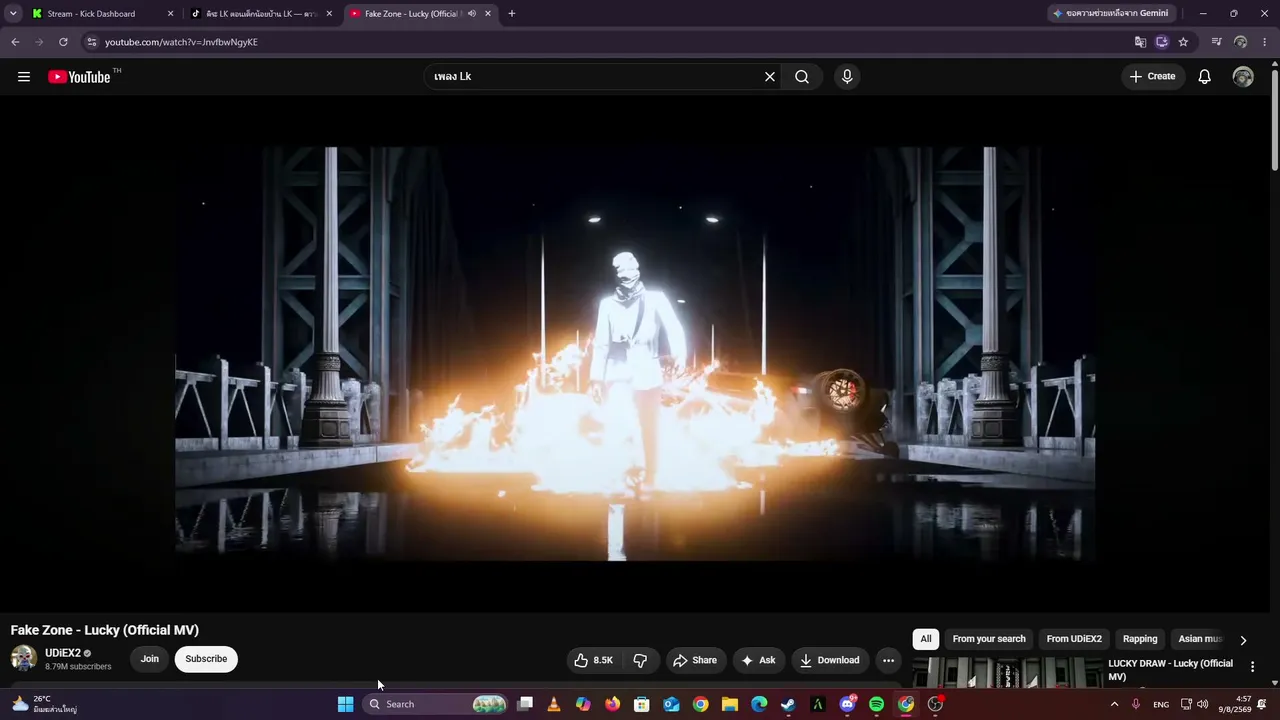Show hidden system tray icons
The height and width of the screenshot is (720, 1280).
pos(1115,704)
